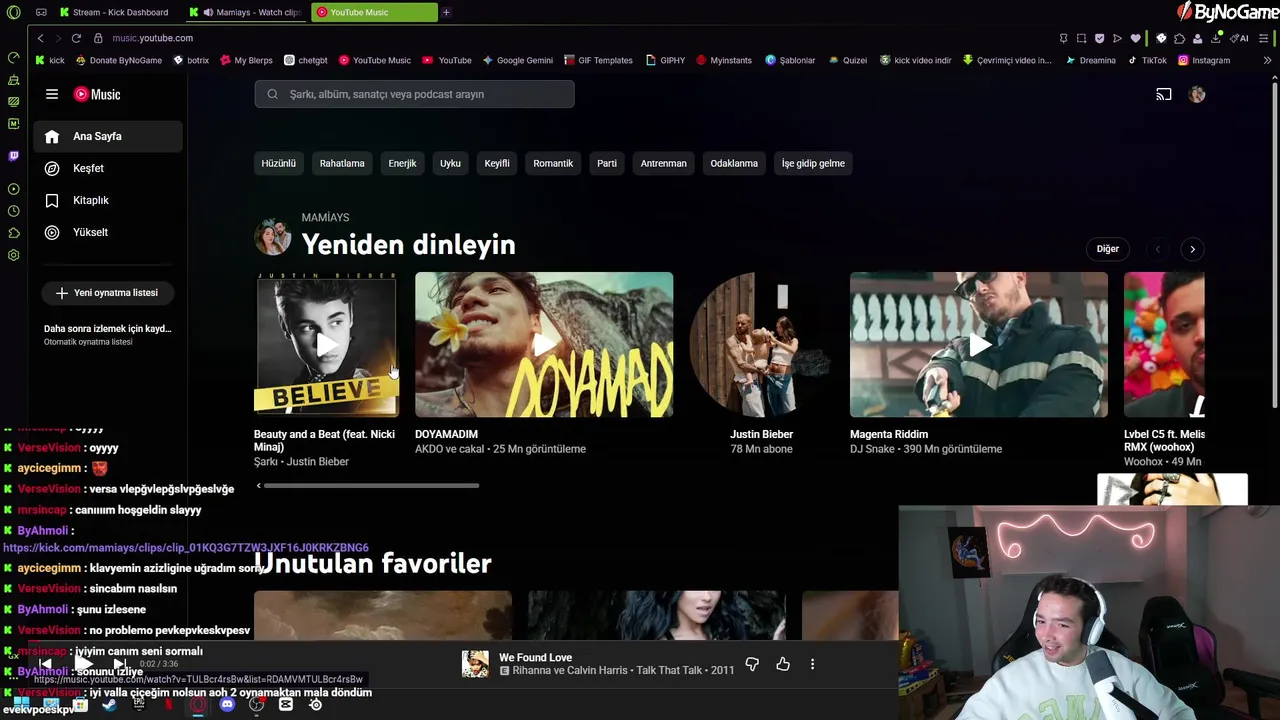Viewport: 1280px width, 720px height.
Task: Open a new browser tab
Action: tap(446, 12)
